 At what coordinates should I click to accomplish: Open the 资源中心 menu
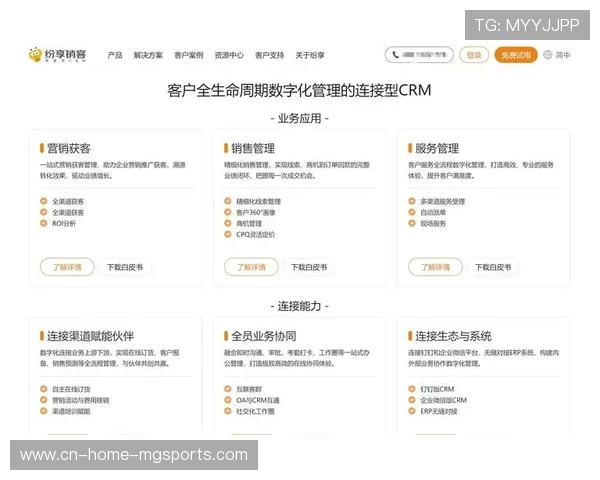229,55
